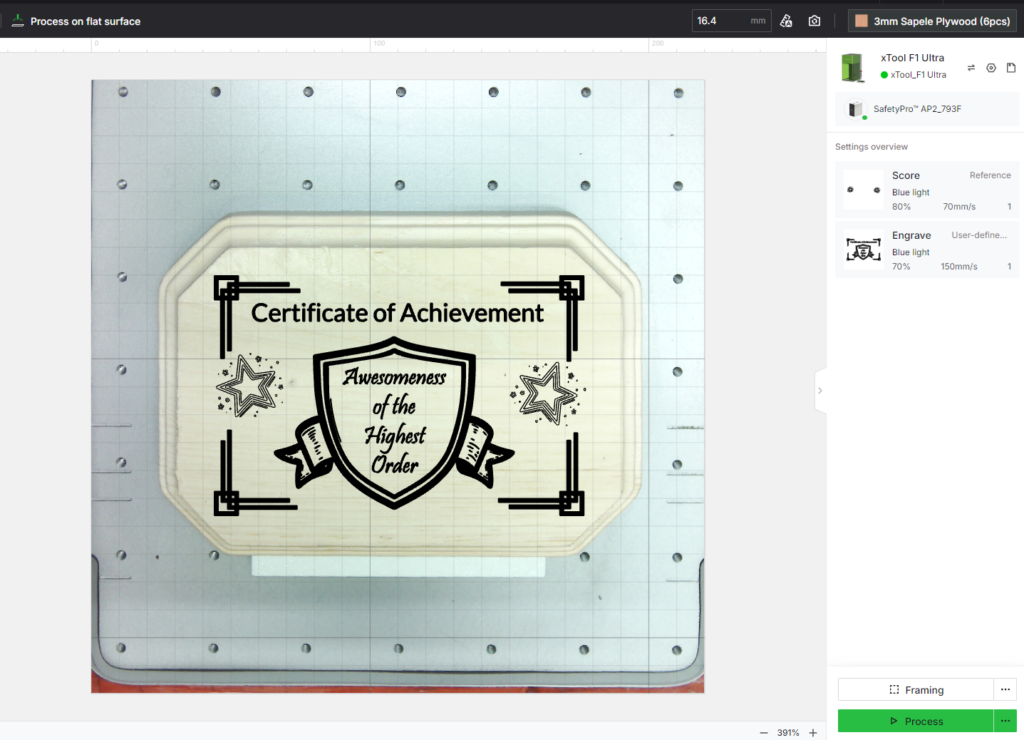Click the 391% zoom level value
1024x740 pixels.
788,733
